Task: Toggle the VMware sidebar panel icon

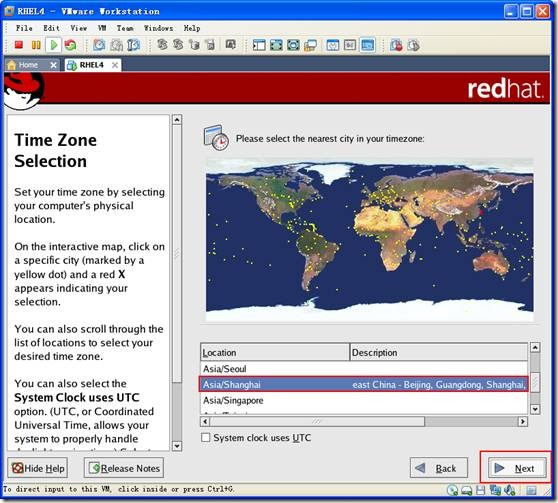Action: tap(259, 45)
